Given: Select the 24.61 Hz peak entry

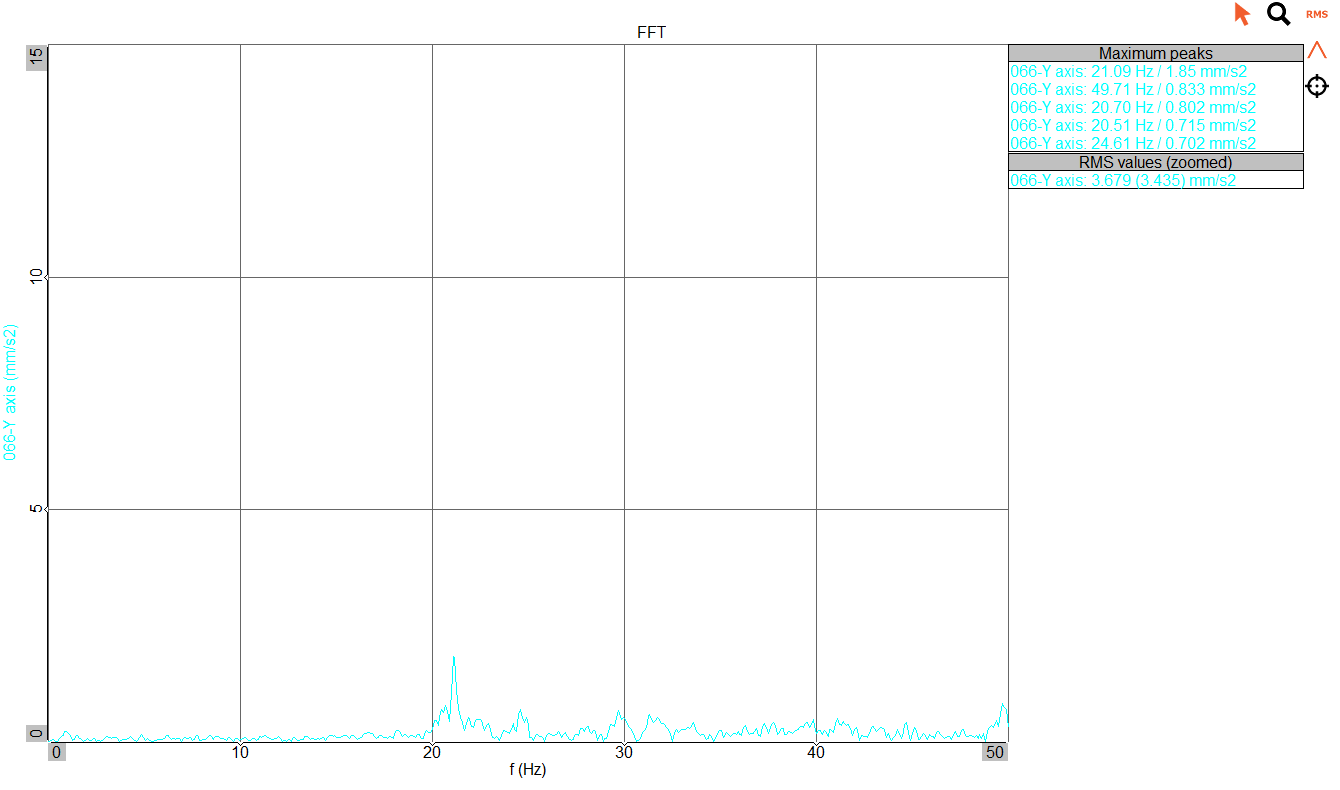Looking at the screenshot, I should [x=1133, y=143].
